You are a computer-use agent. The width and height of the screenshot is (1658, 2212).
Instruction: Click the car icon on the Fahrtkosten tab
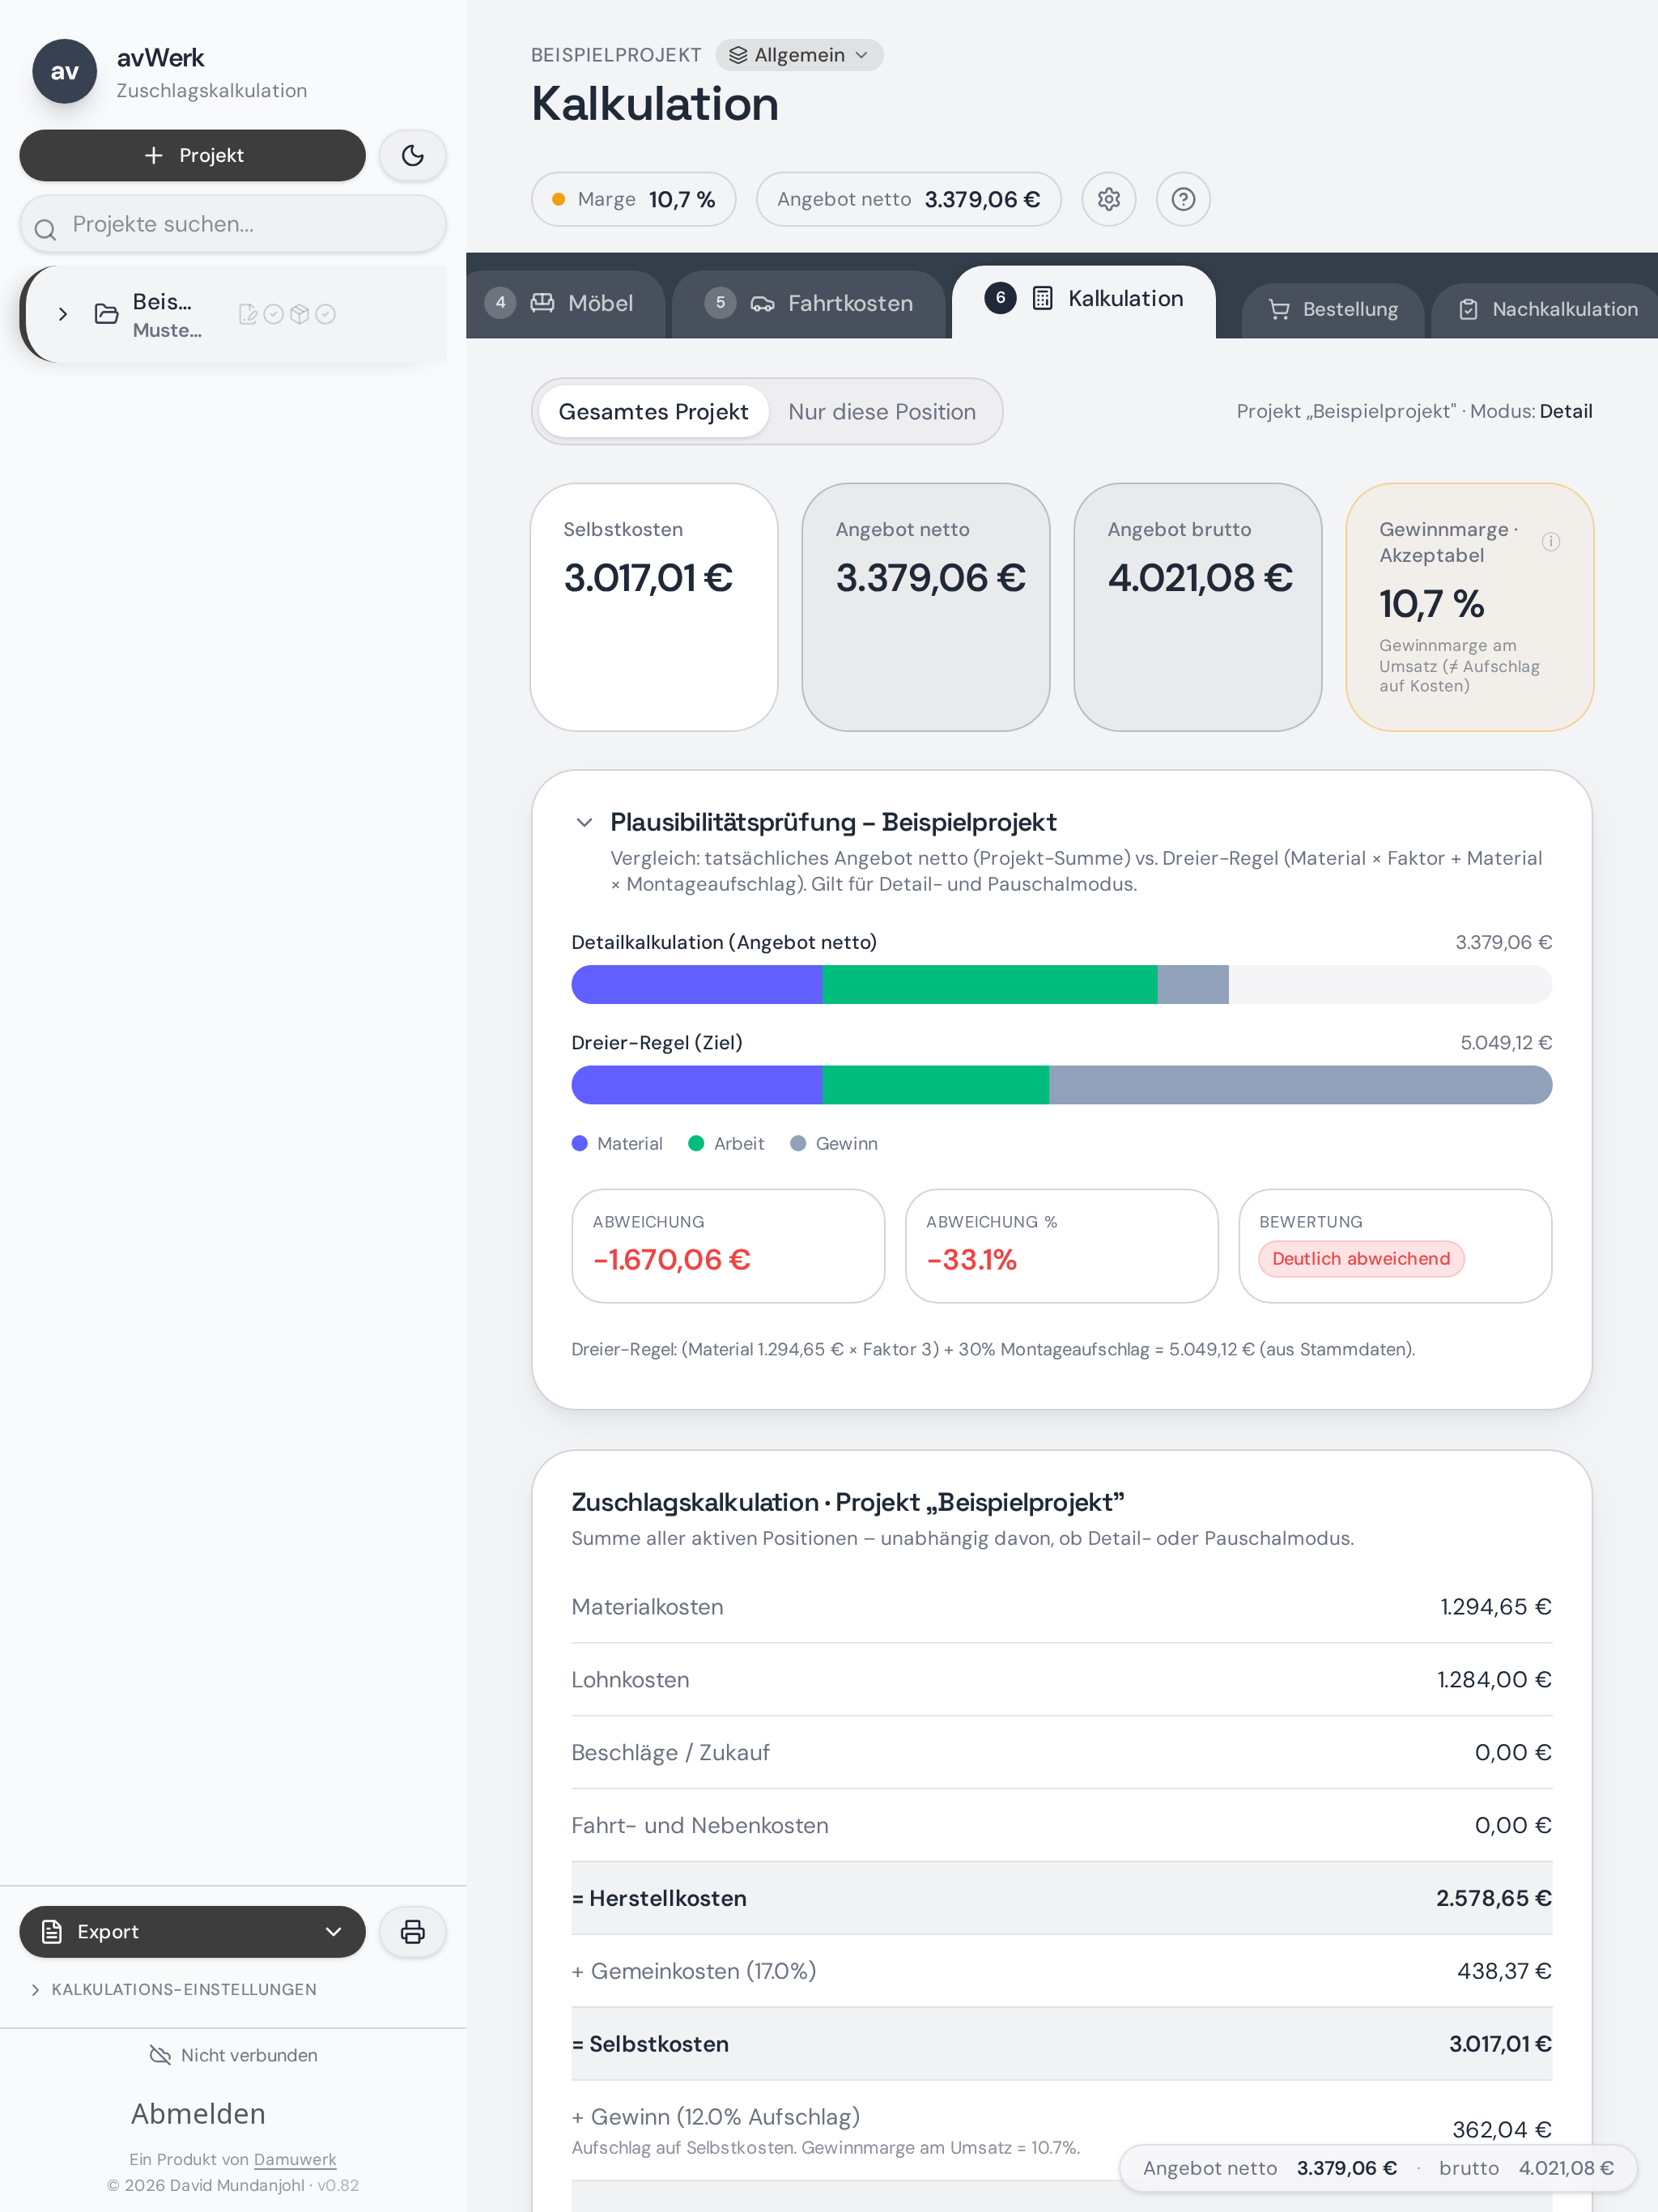coord(762,303)
